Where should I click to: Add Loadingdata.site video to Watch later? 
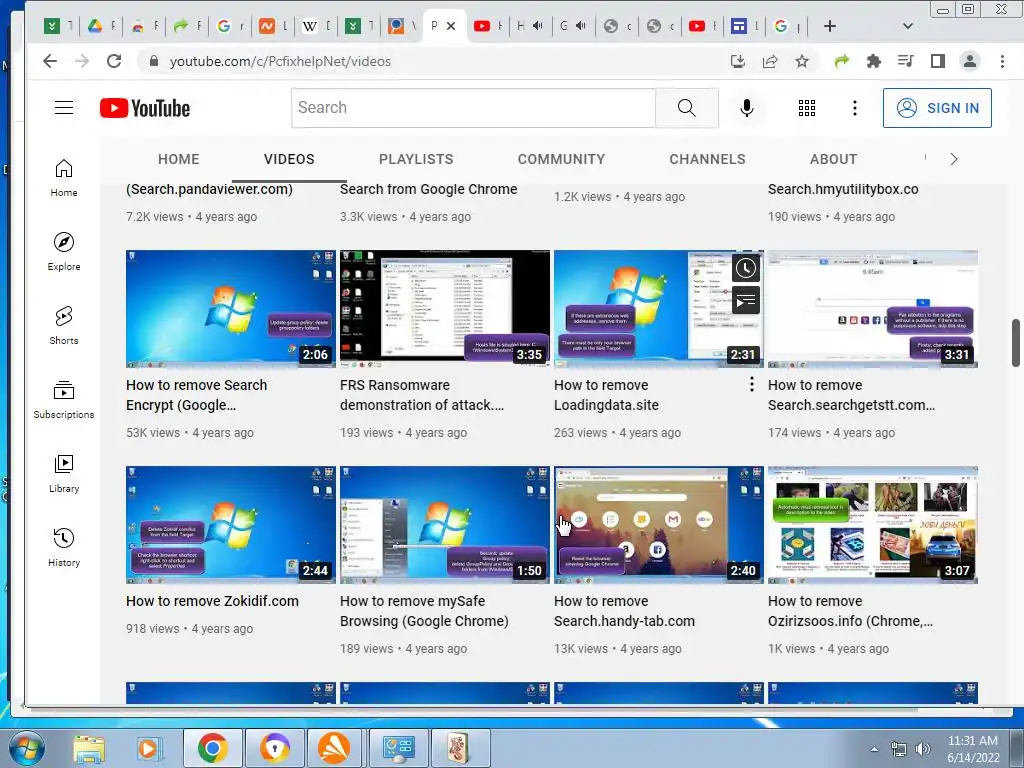pos(746,268)
